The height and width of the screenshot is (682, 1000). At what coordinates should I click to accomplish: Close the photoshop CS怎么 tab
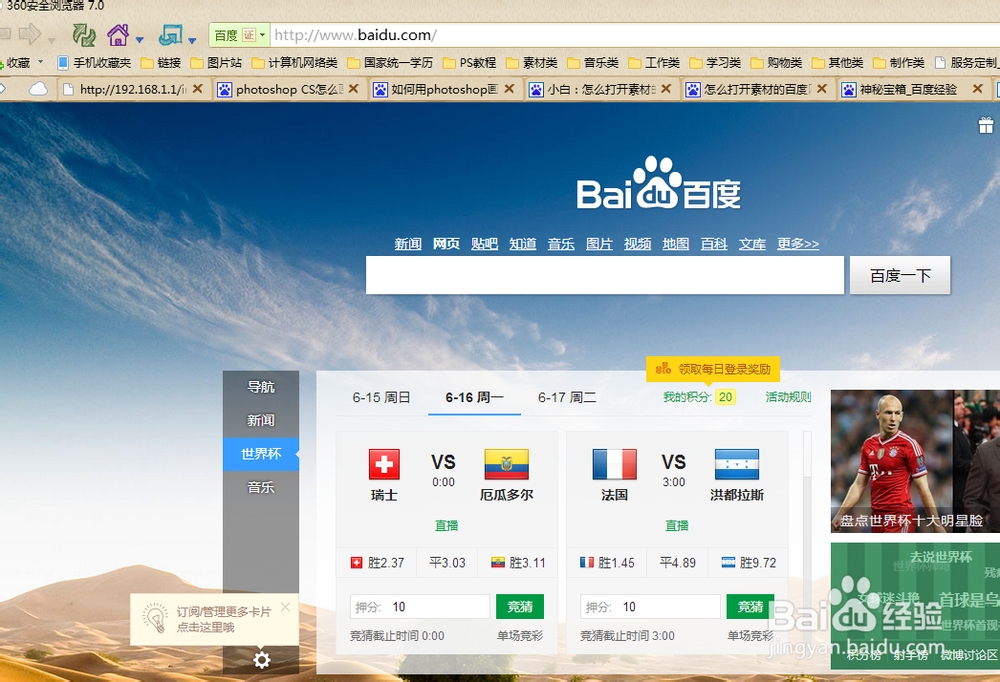coord(353,89)
